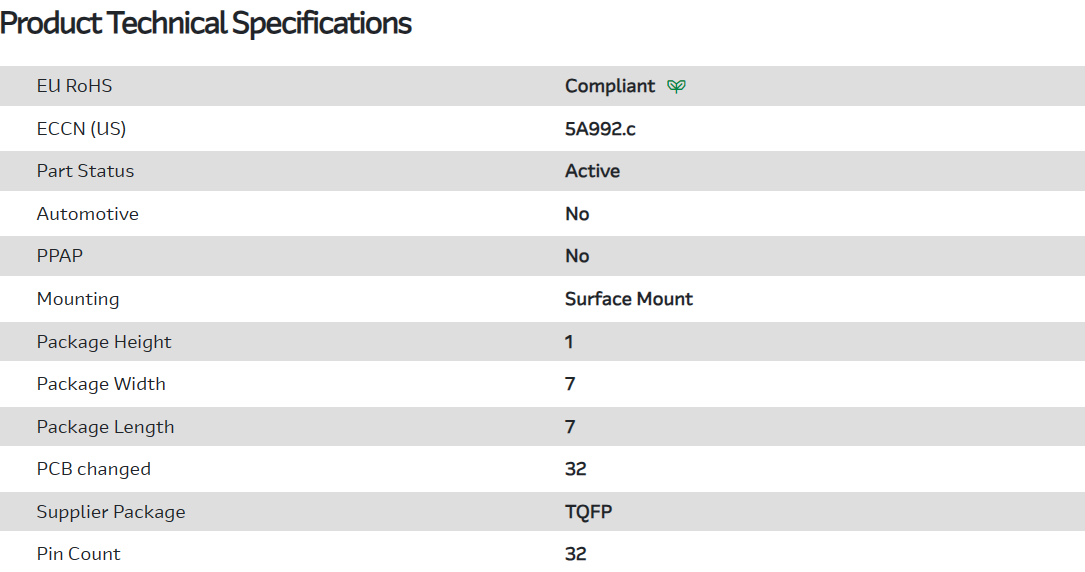
Task: Click the Package Length label
Action: [105, 427]
